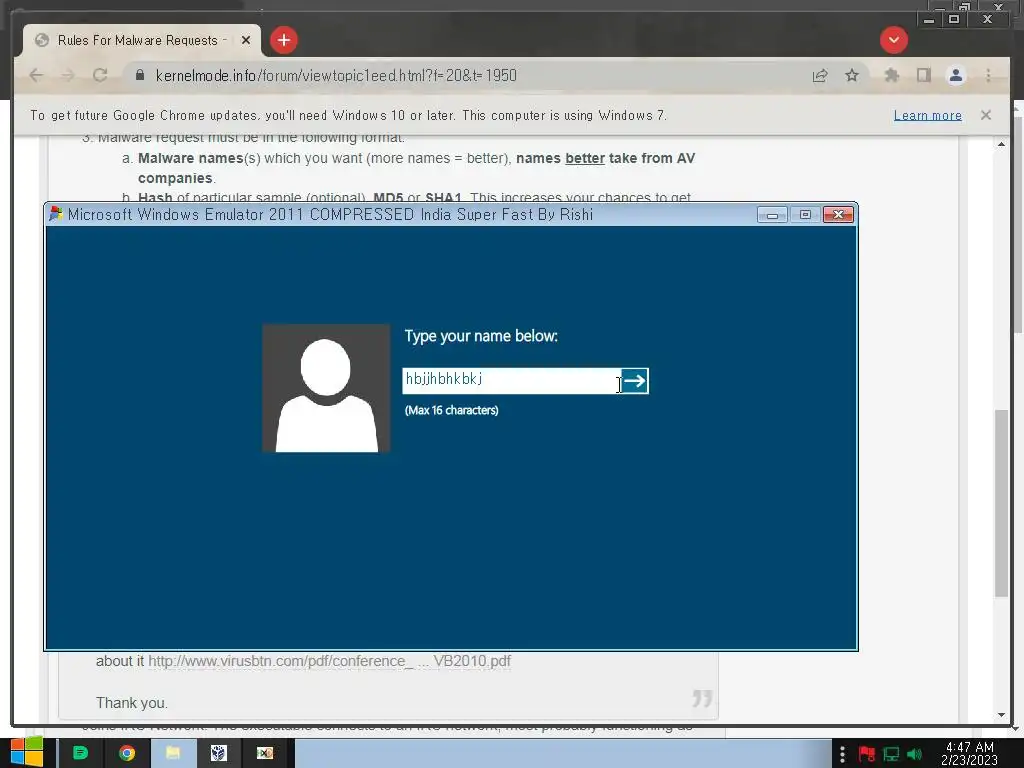Close the Windows Emulator 2011 window
The height and width of the screenshot is (768, 1024).
click(839, 215)
